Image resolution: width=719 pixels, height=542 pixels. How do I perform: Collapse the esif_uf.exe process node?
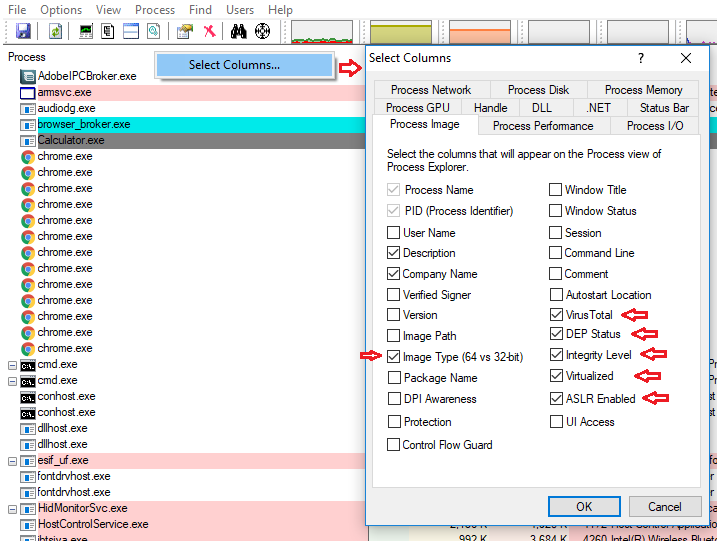point(13,461)
